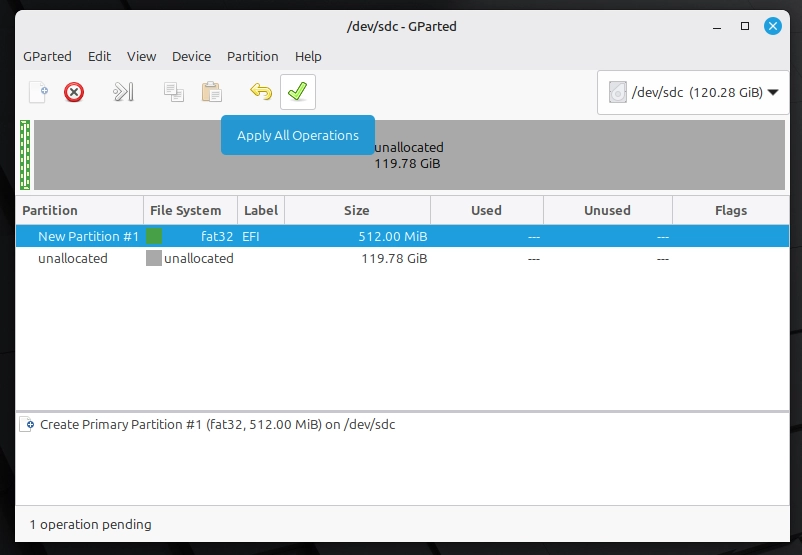This screenshot has width=802, height=555.
Task: Click the Unused column header
Action: pos(608,210)
